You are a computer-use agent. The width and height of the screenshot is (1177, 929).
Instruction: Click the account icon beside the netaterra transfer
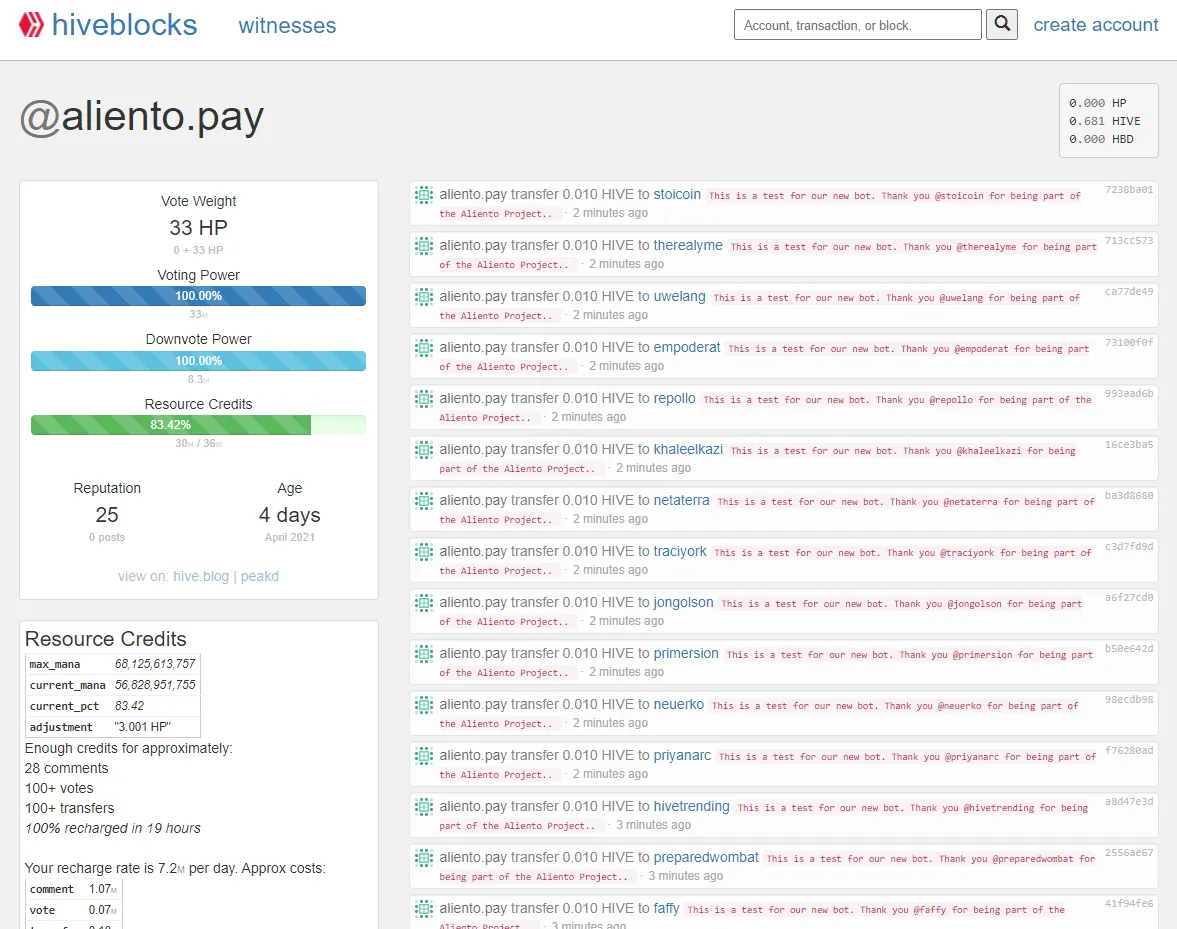pos(424,501)
